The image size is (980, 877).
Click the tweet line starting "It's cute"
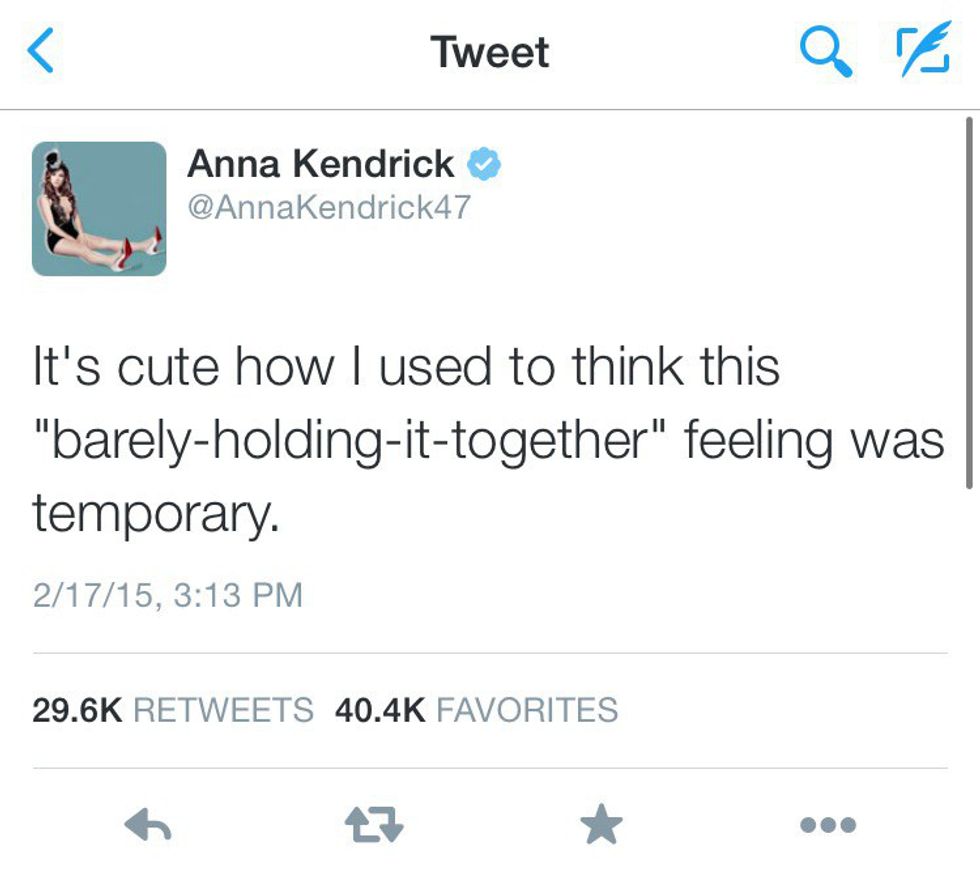coord(405,366)
